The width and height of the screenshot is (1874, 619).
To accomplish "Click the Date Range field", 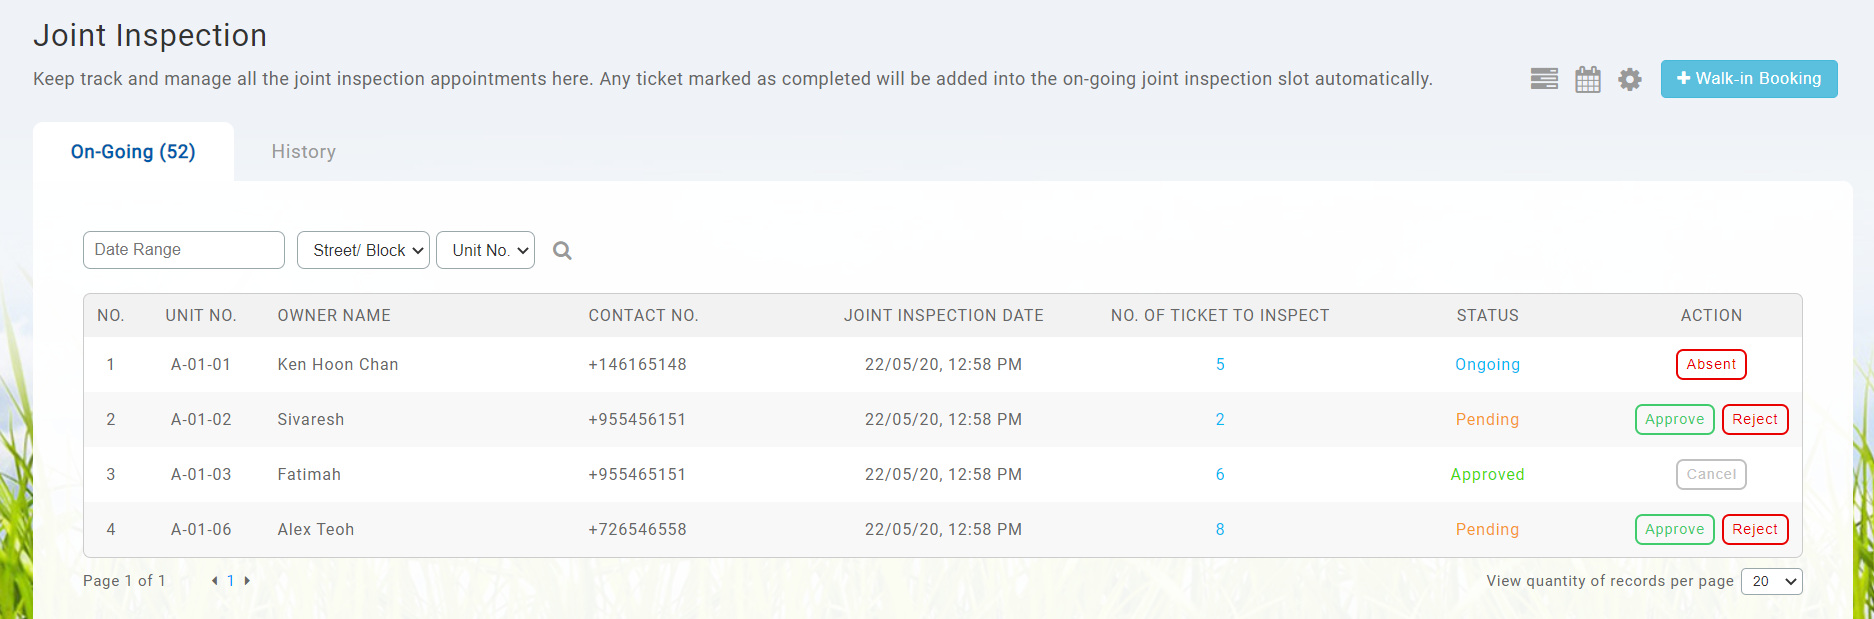I will coord(184,250).
